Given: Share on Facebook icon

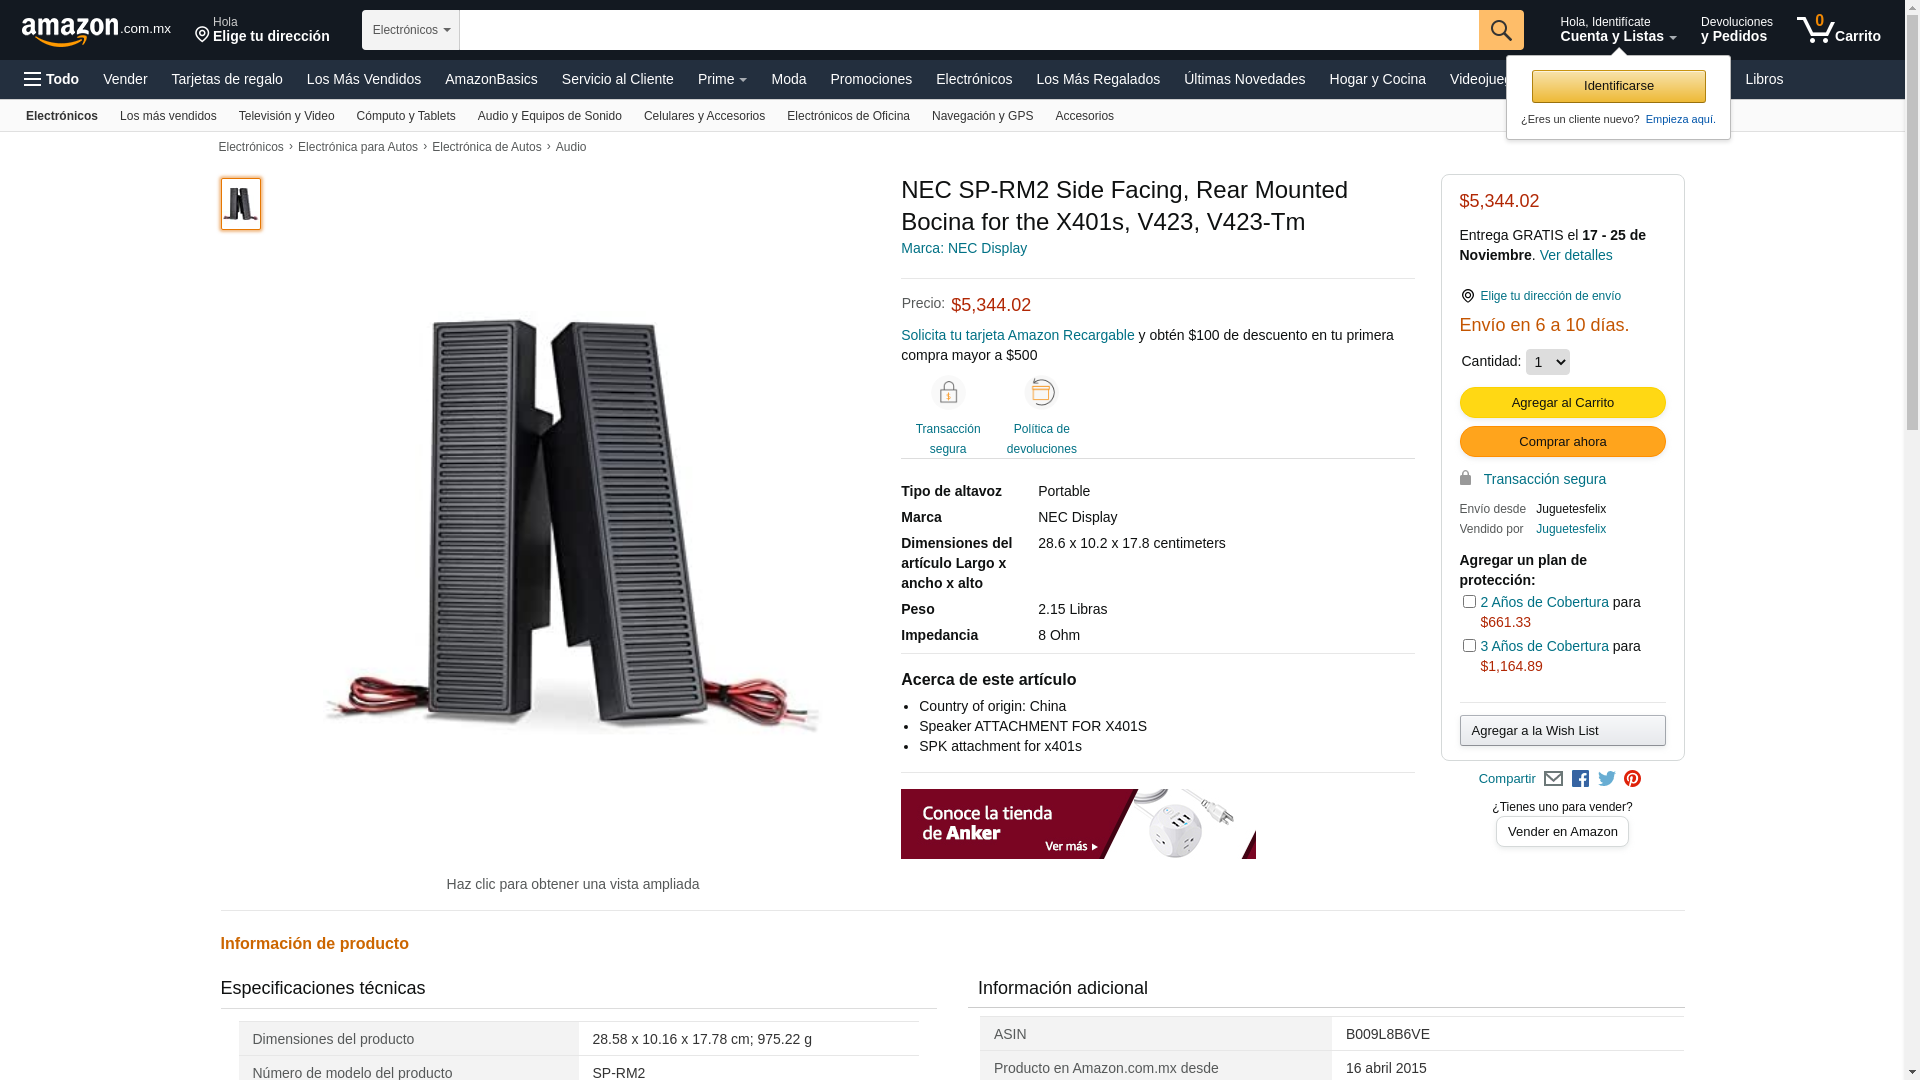Looking at the screenshot, I should click(1580, 779).
